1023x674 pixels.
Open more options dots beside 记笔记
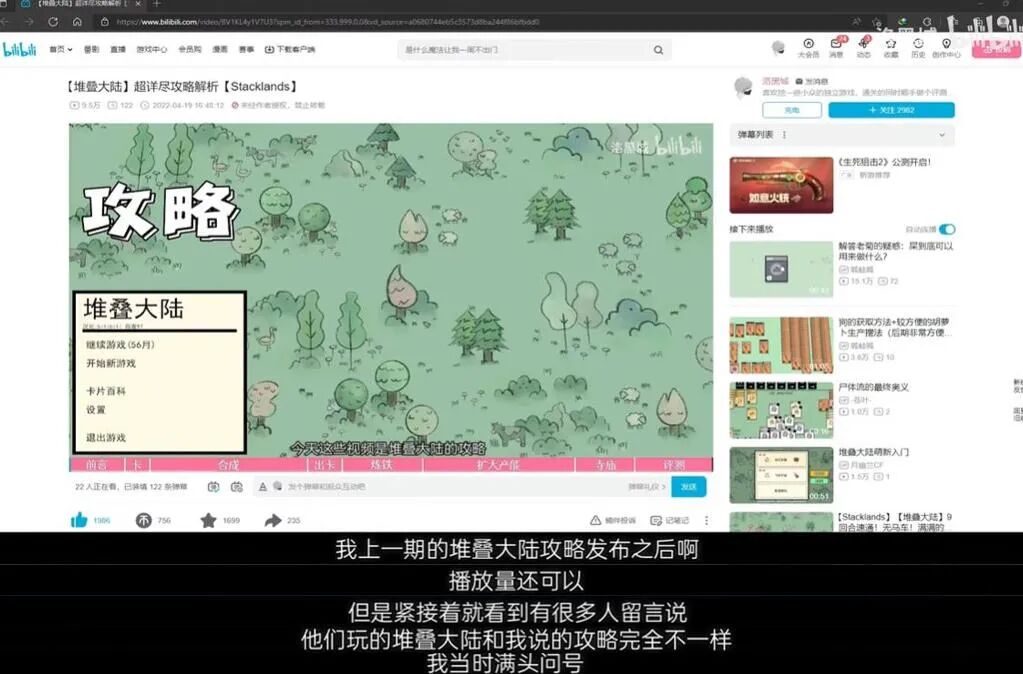click(x=707, y=521)
